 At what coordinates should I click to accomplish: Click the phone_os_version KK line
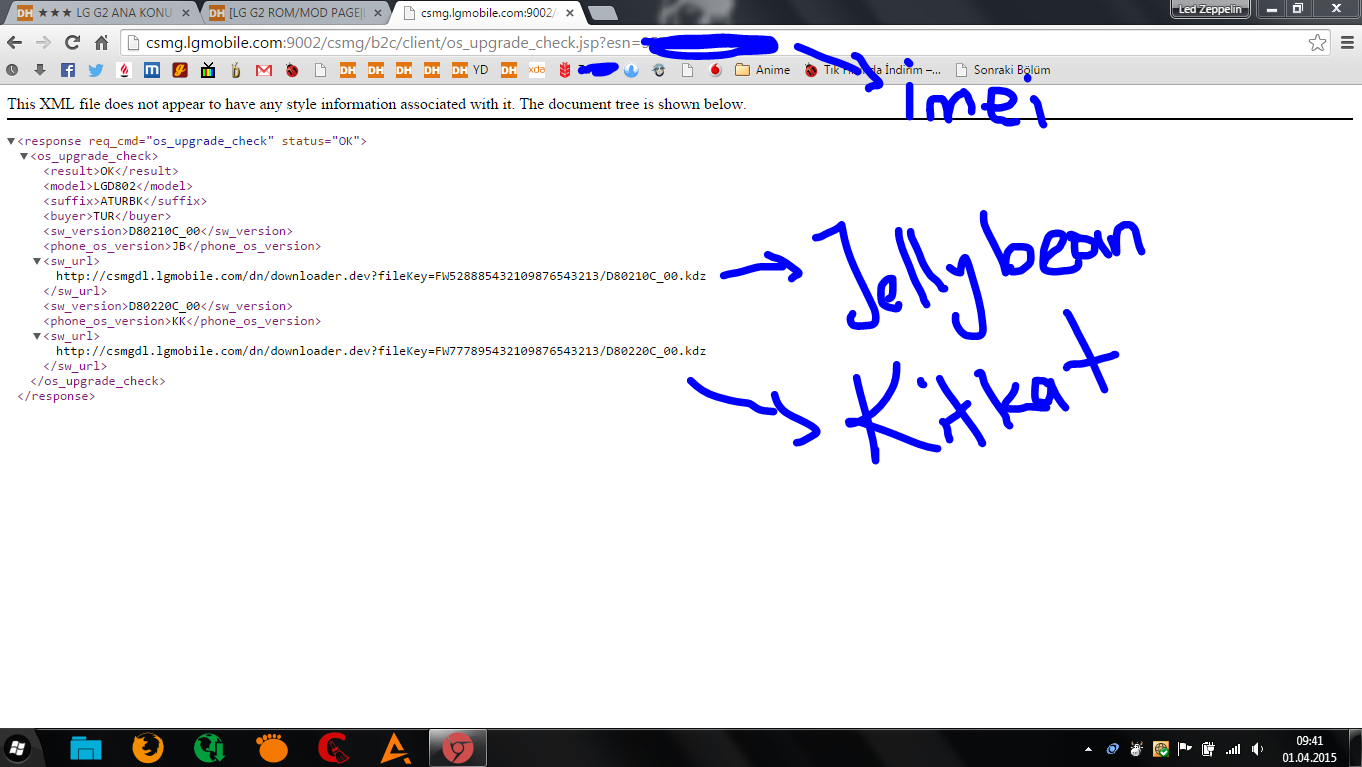point(182,321)
